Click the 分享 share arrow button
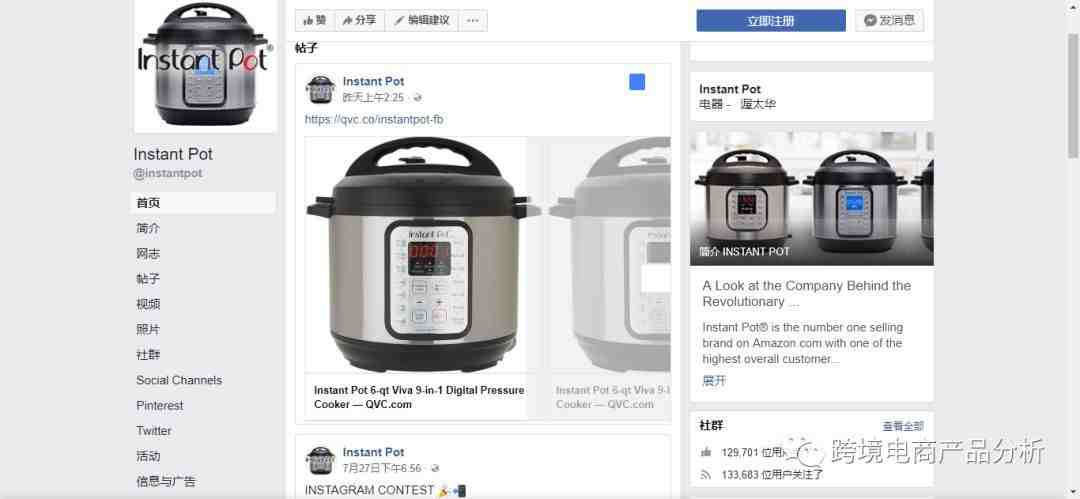This screenshot has width=1080, height=499. pos(360,21)
